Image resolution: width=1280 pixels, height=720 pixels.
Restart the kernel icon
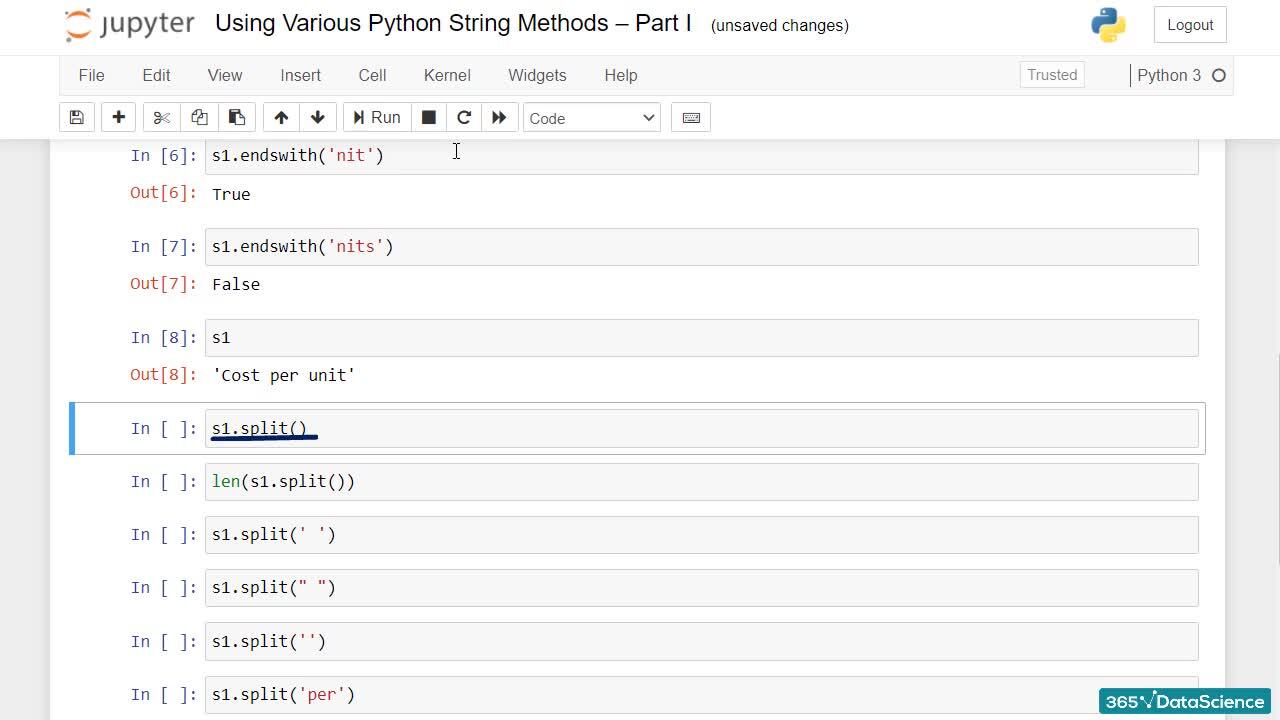click(464, 118)
